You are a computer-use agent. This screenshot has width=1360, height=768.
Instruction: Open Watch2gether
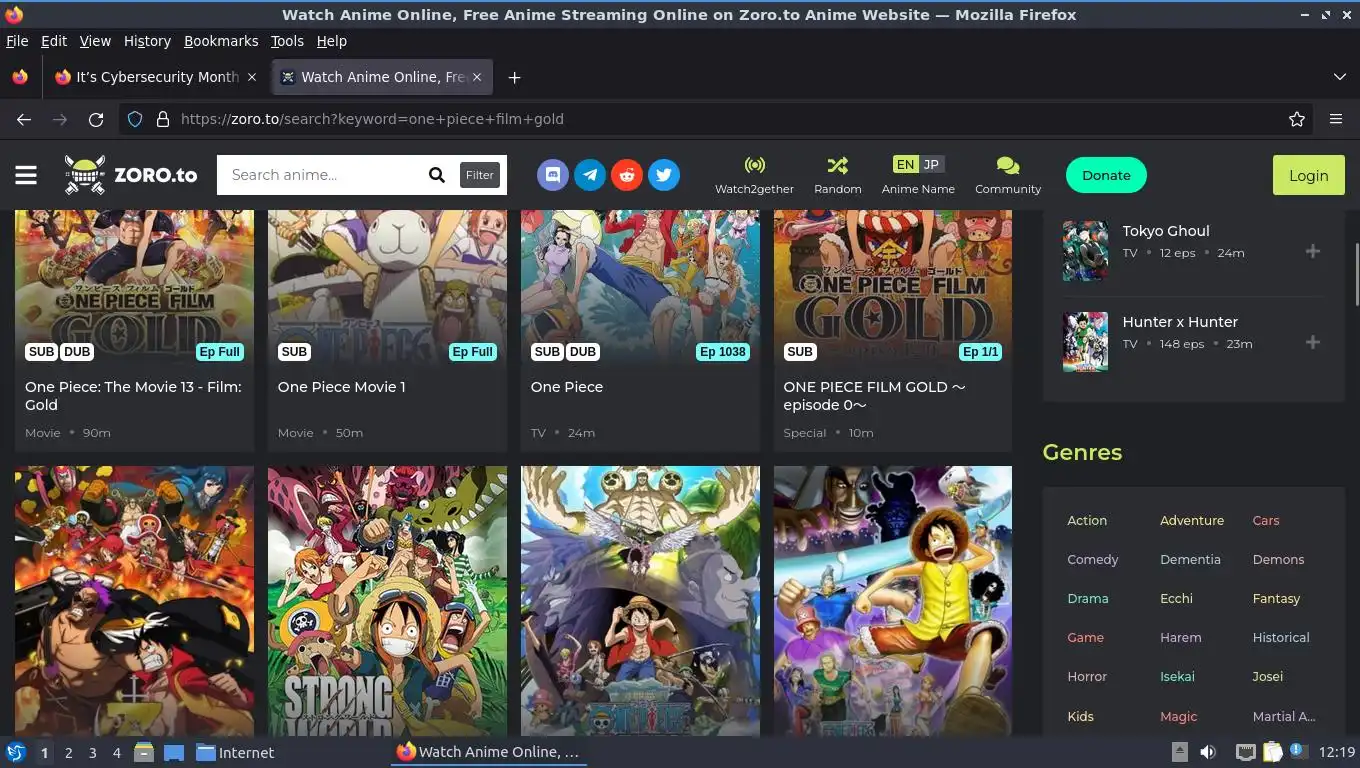(754, 175)
